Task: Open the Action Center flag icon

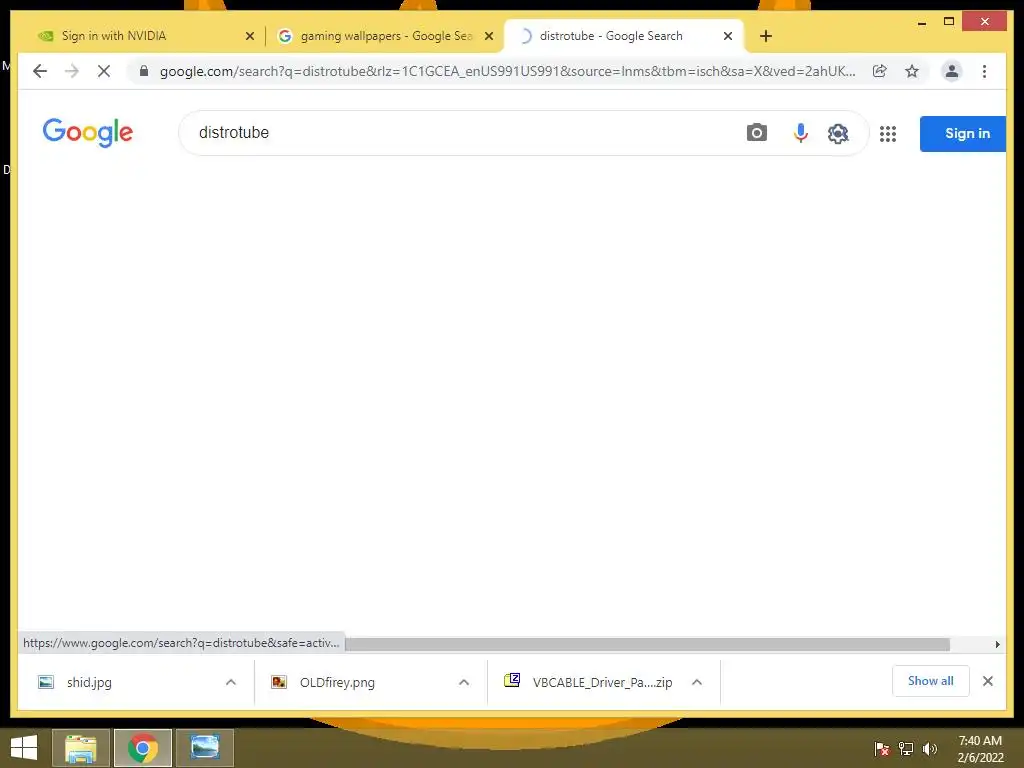Action: (x=882, y=748)
